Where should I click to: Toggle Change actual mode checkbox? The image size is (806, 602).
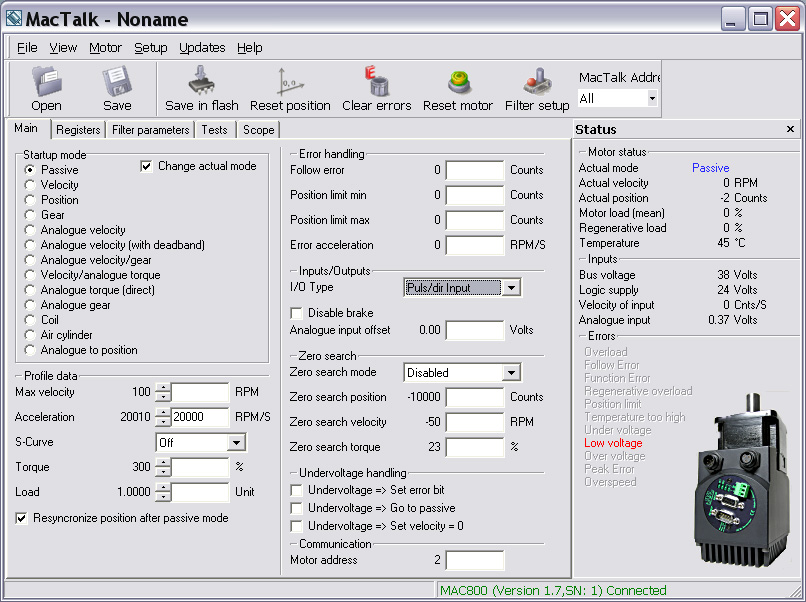pos(146,166)
